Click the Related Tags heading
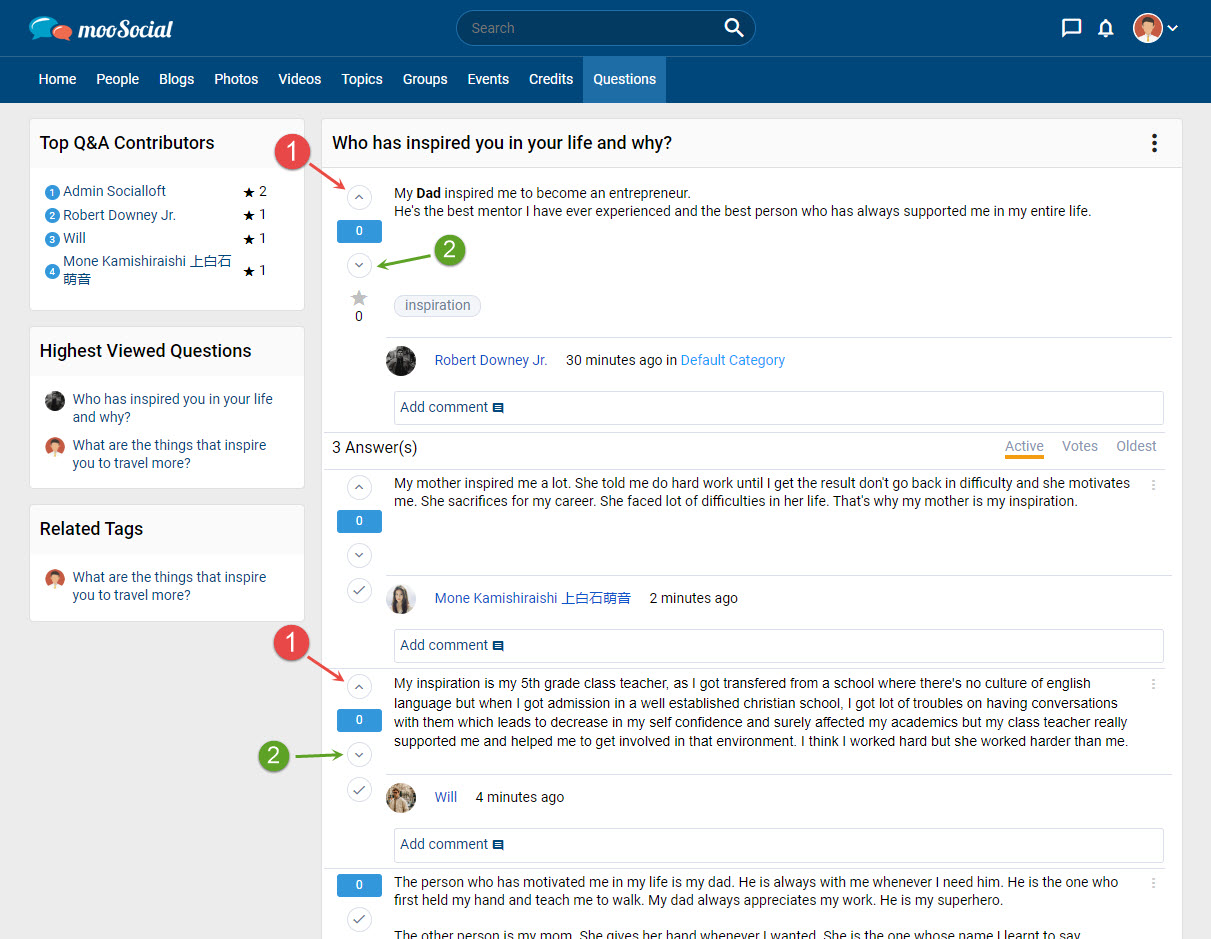 91,529
